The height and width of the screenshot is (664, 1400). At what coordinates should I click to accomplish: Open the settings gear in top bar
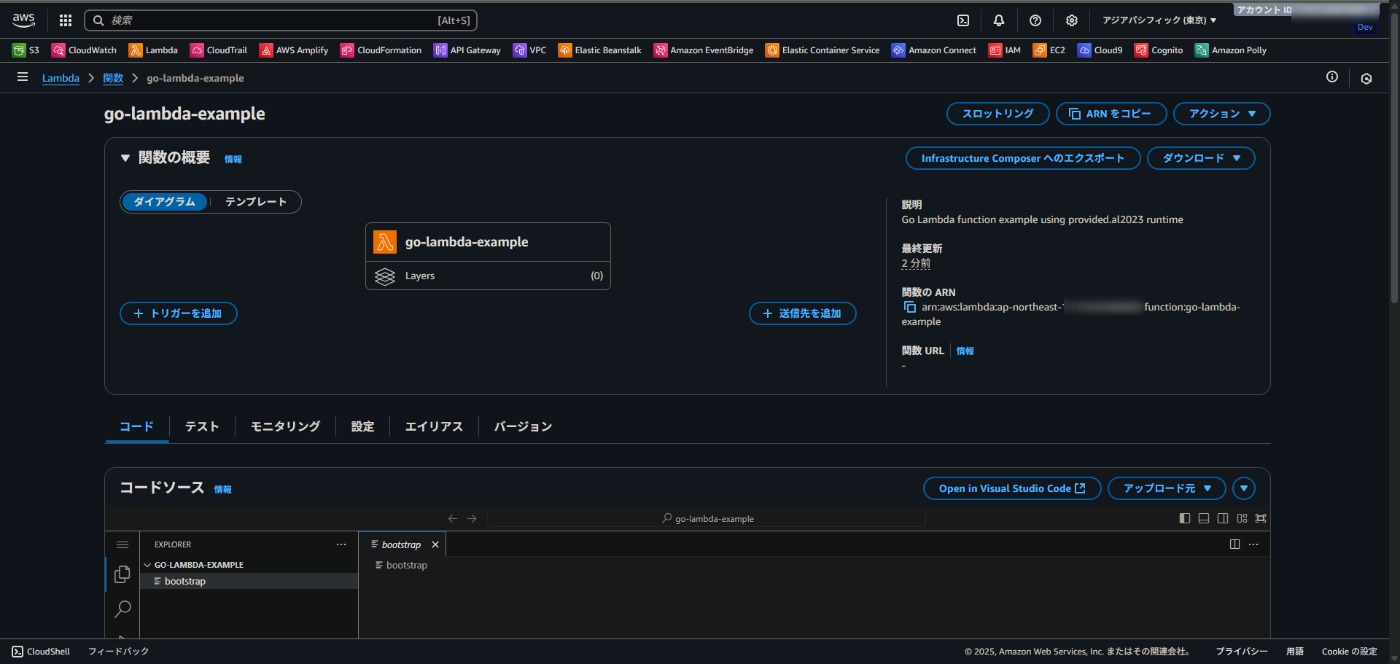pyautogui.click(x=1072, y=20)
